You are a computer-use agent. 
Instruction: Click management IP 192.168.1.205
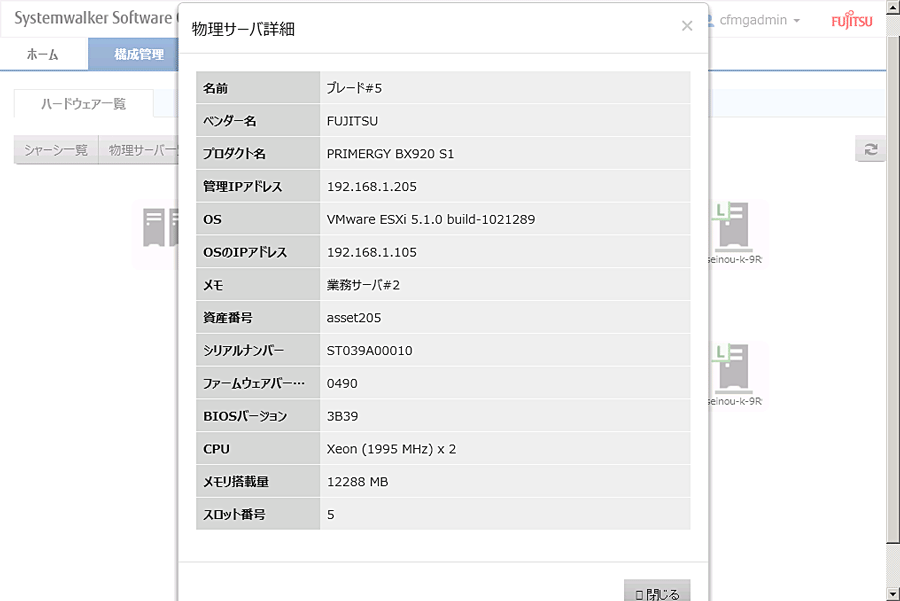372,187
